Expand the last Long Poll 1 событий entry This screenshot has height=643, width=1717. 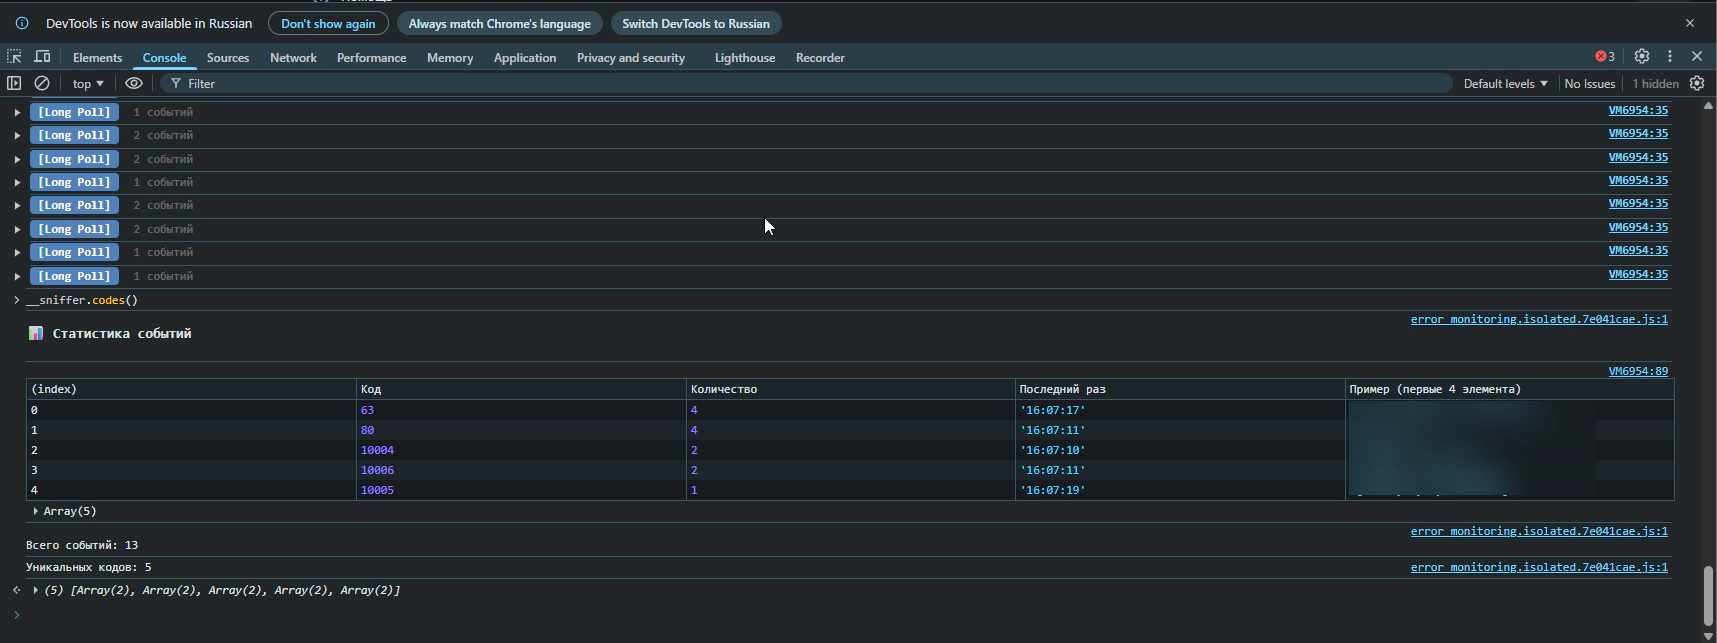click(x=17, y=276)
